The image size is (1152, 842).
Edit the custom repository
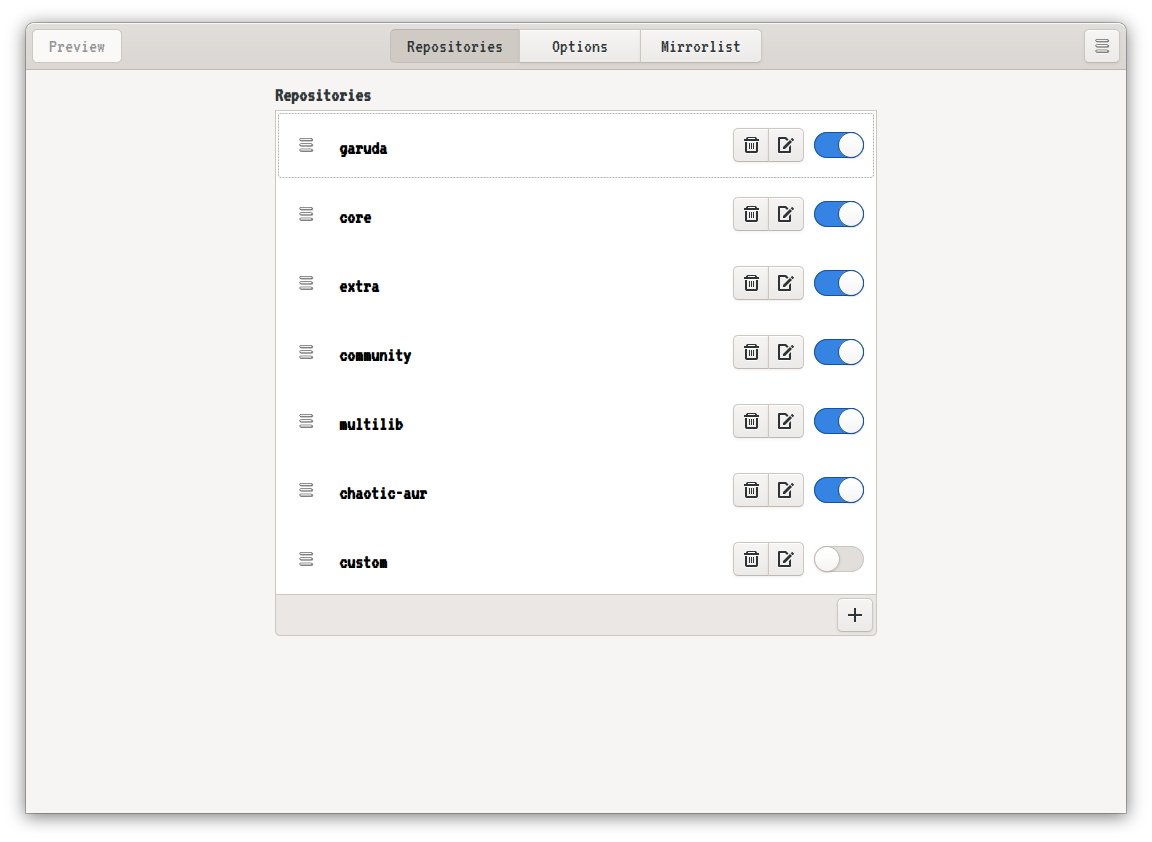pos(785,560)
